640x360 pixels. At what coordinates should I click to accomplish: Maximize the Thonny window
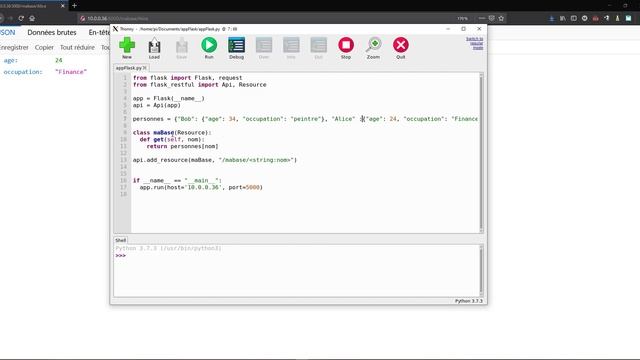pyautogui.click(x=463, y=29)
